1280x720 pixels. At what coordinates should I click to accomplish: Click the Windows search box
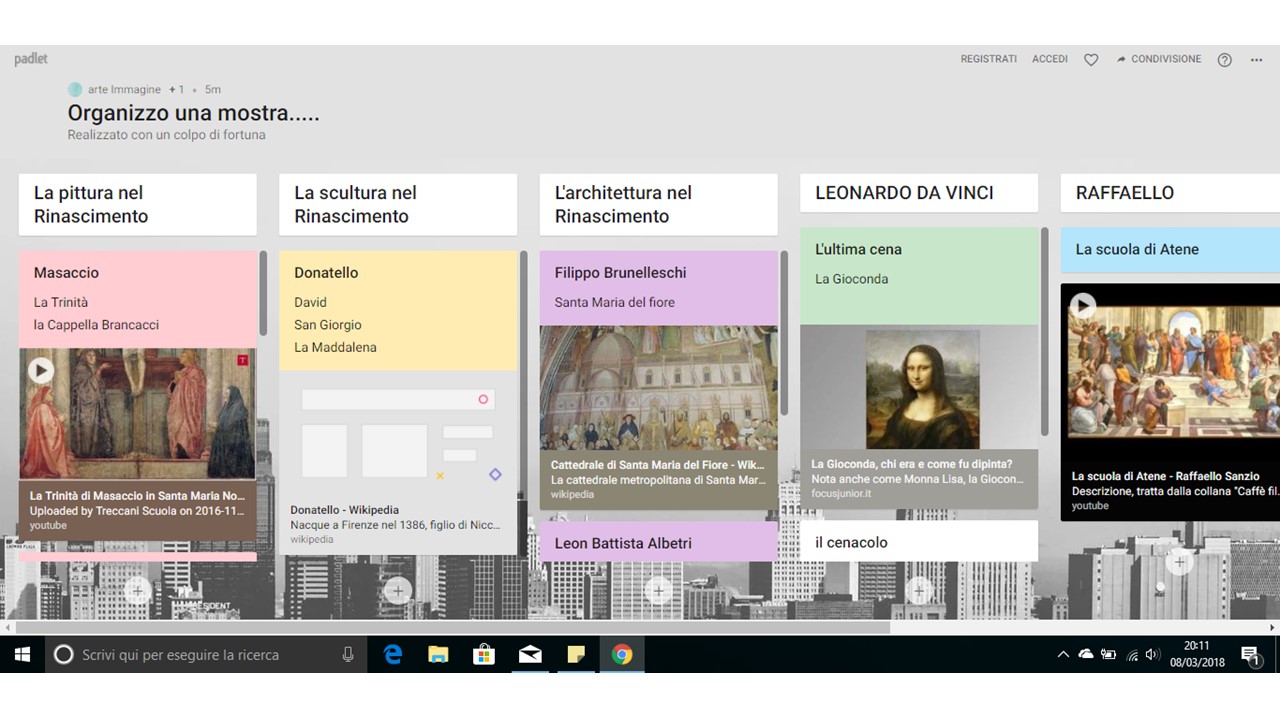click(x=207, y=655)
